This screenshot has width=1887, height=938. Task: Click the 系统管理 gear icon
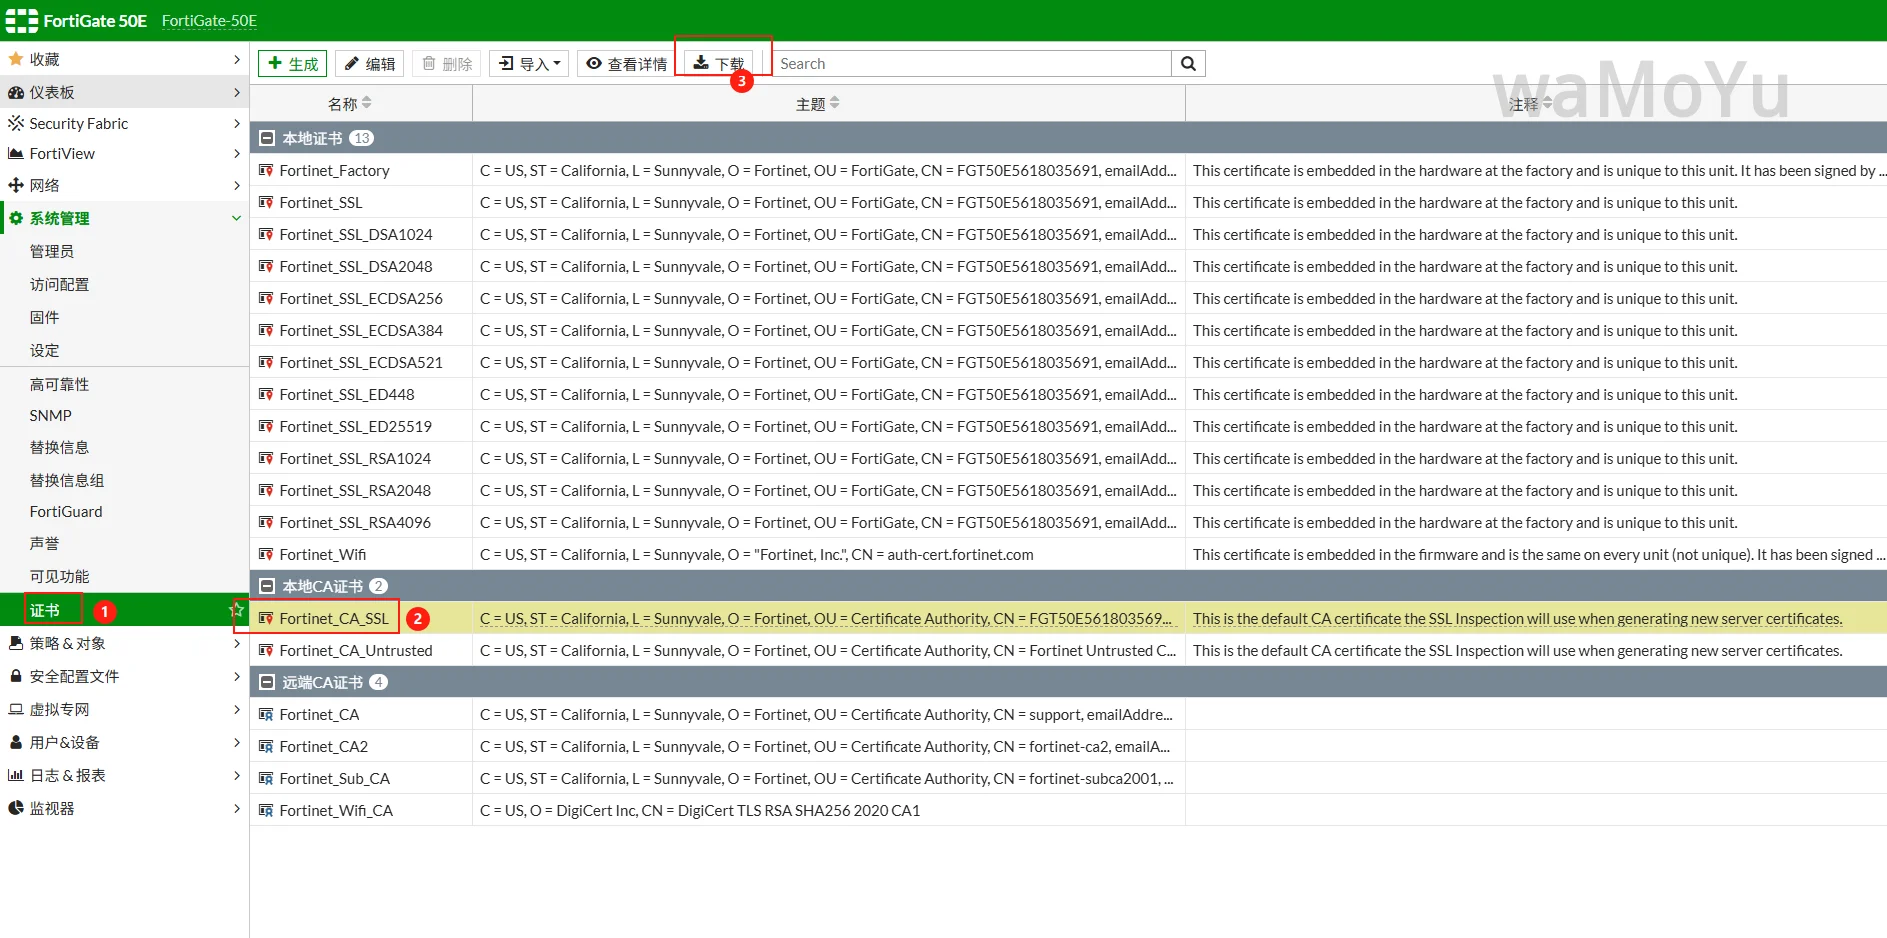(16, 218)
